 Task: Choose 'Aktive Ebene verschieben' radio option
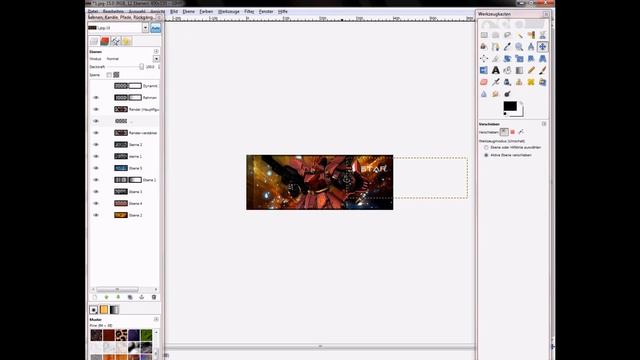[x=486, y=155]
